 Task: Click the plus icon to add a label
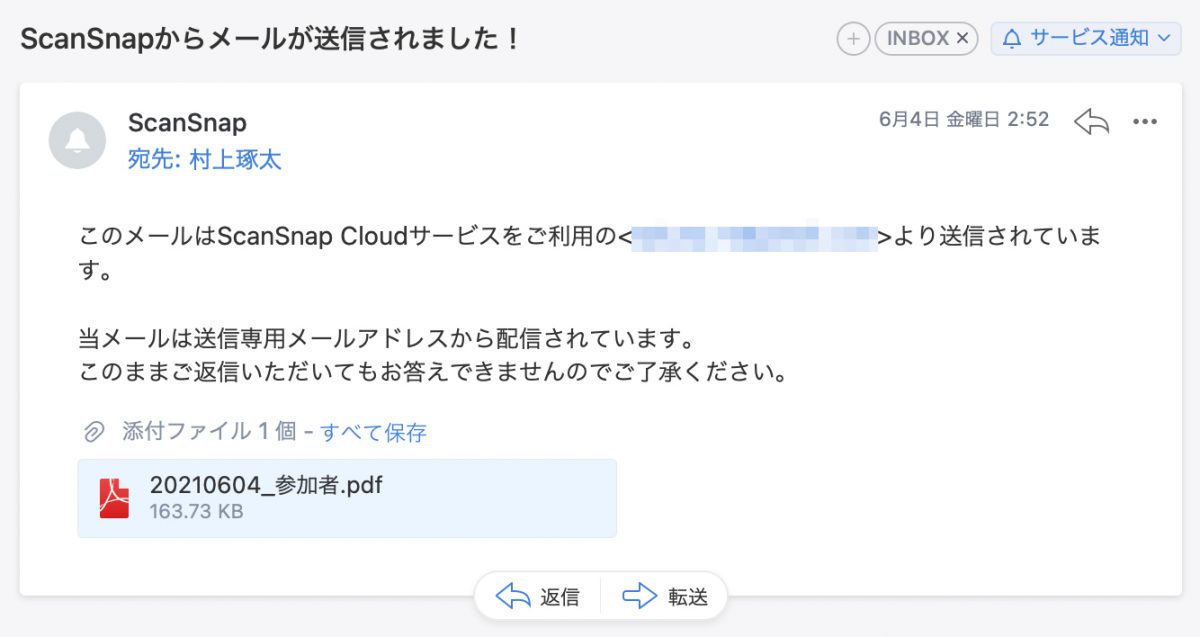[853, 39]
